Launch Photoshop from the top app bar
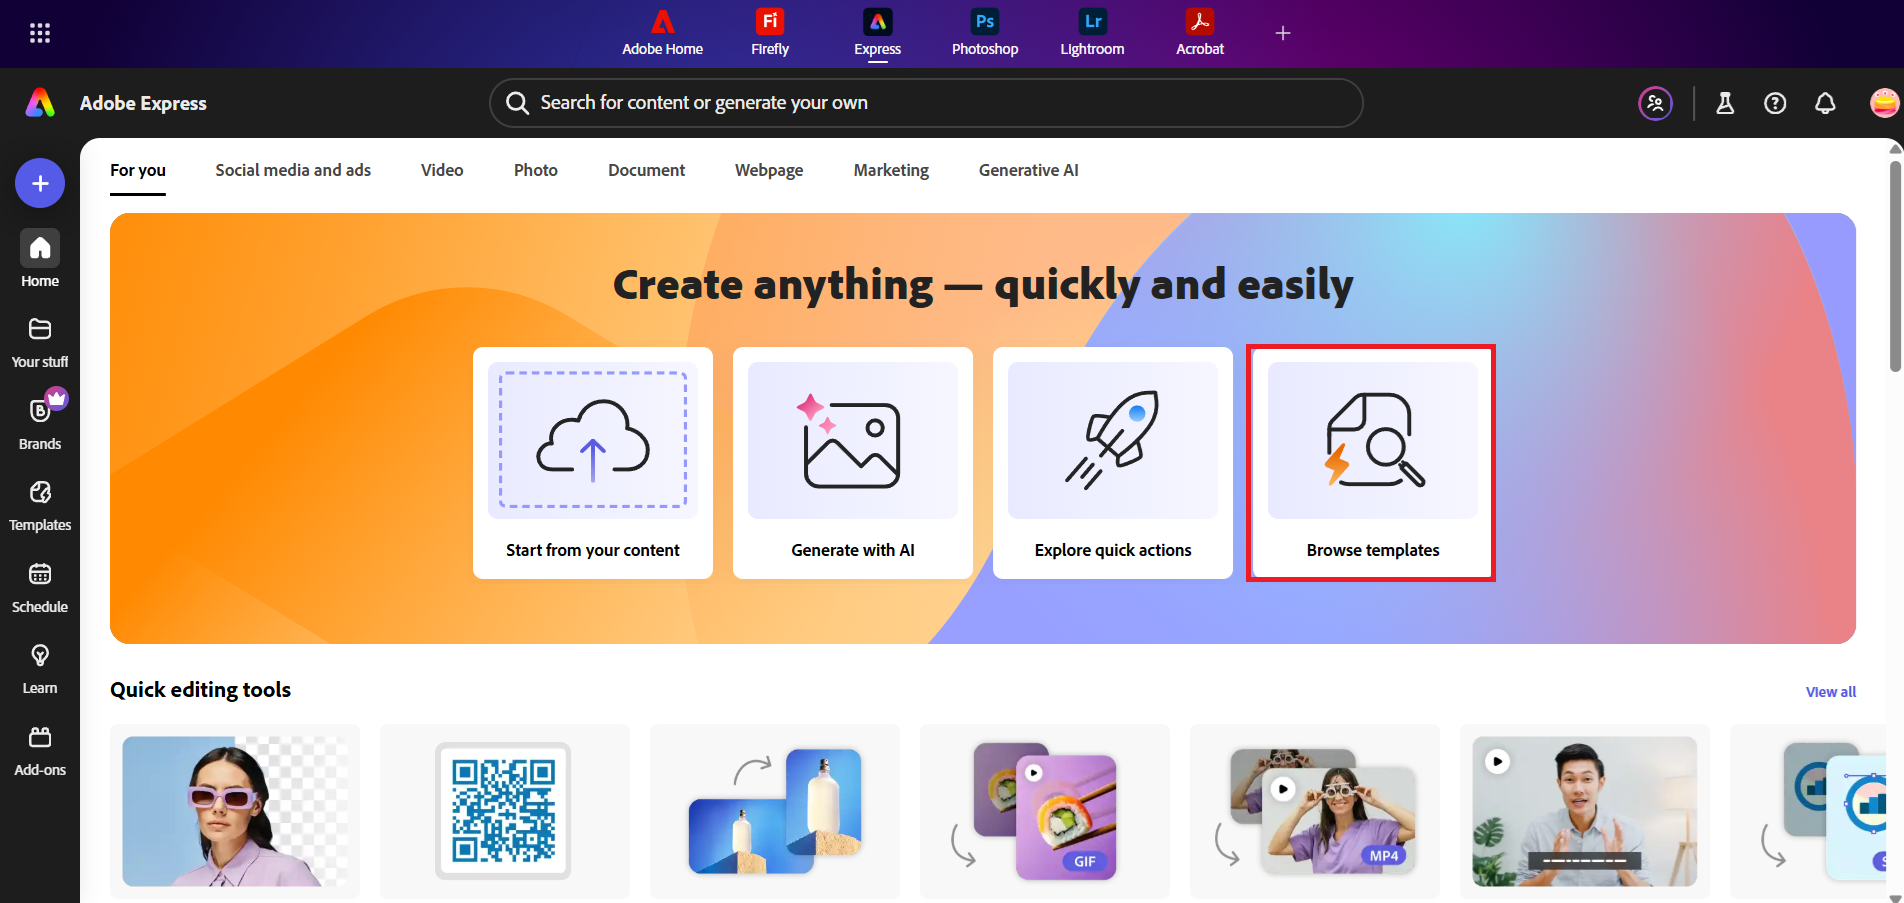 click(x=983, y=33)
